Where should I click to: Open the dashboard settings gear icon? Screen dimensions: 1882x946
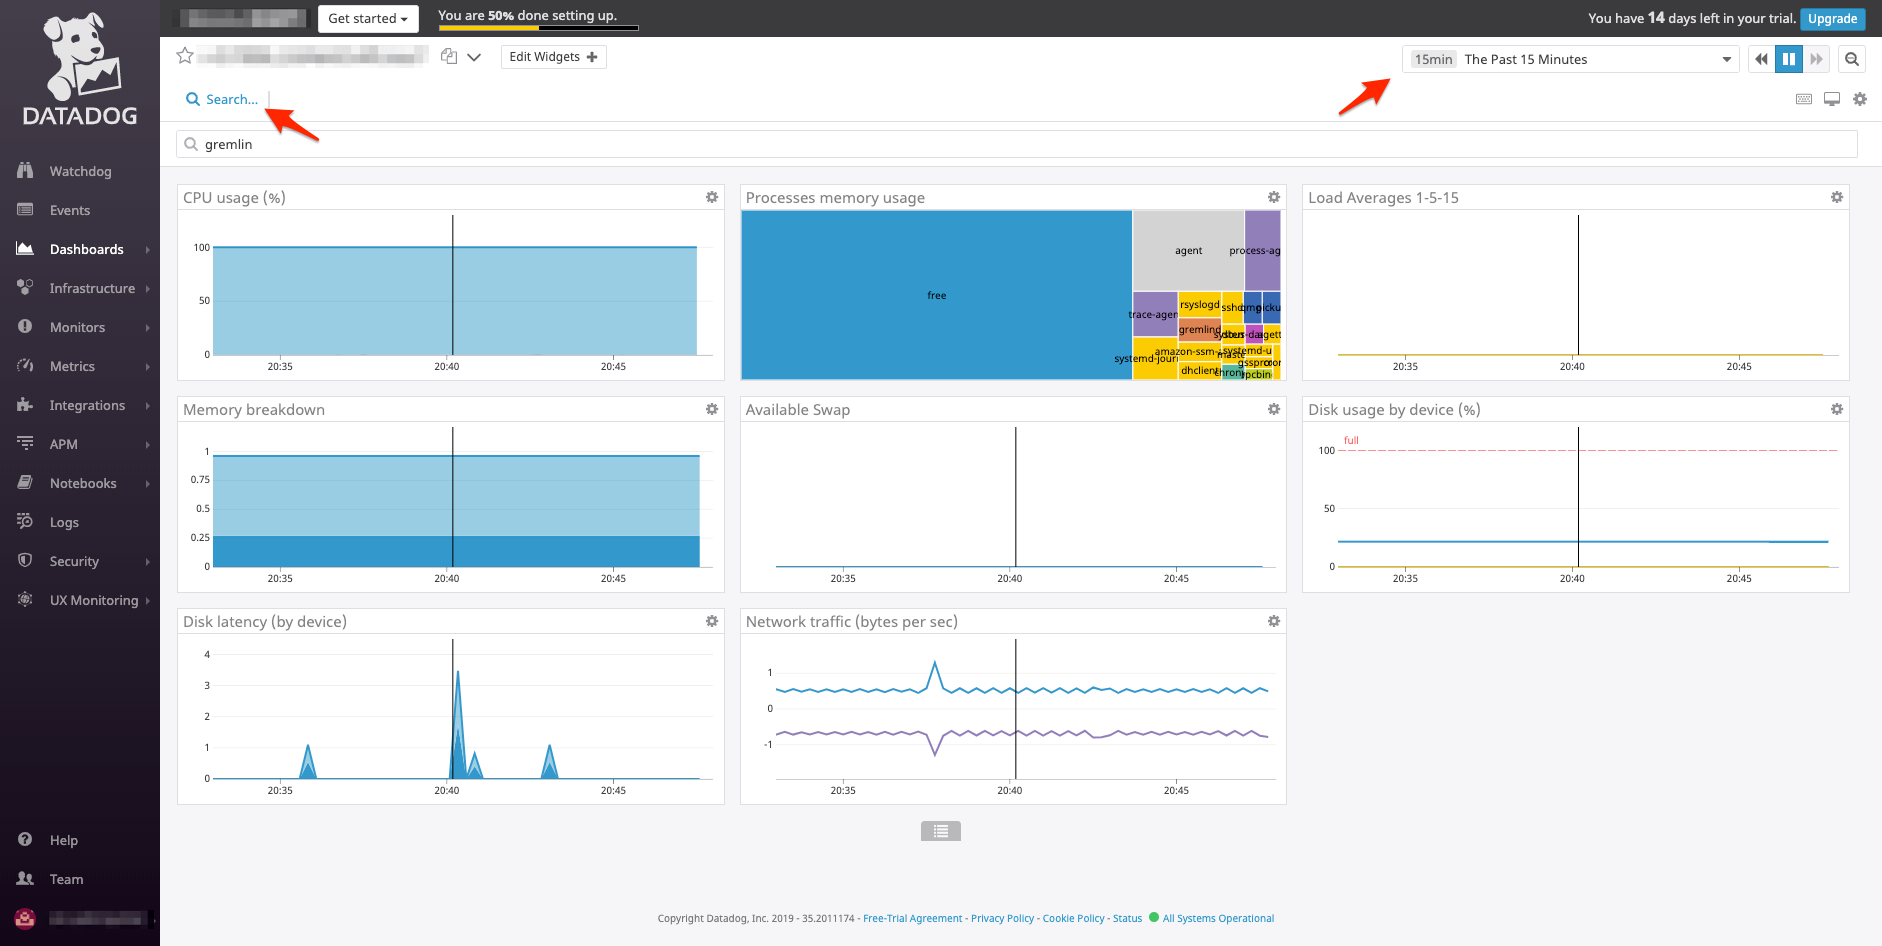(1860, 98)
